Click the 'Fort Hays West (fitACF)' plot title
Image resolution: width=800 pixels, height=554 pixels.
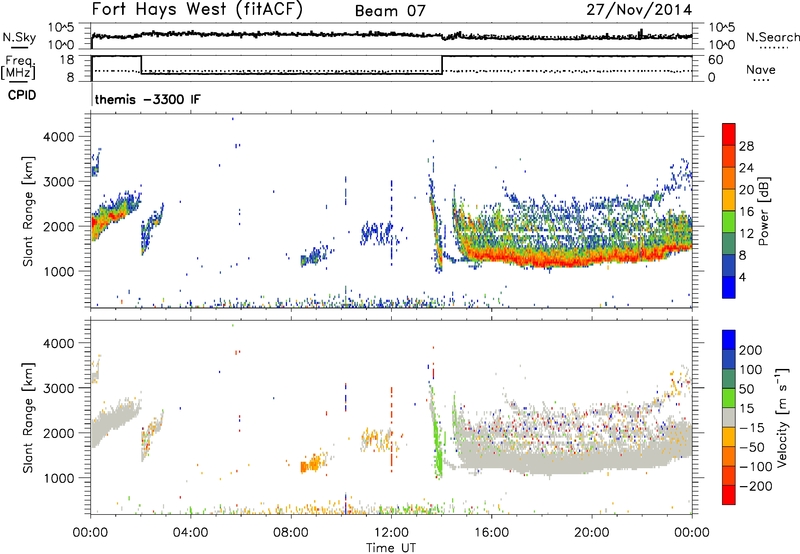[x=197, y=10]
